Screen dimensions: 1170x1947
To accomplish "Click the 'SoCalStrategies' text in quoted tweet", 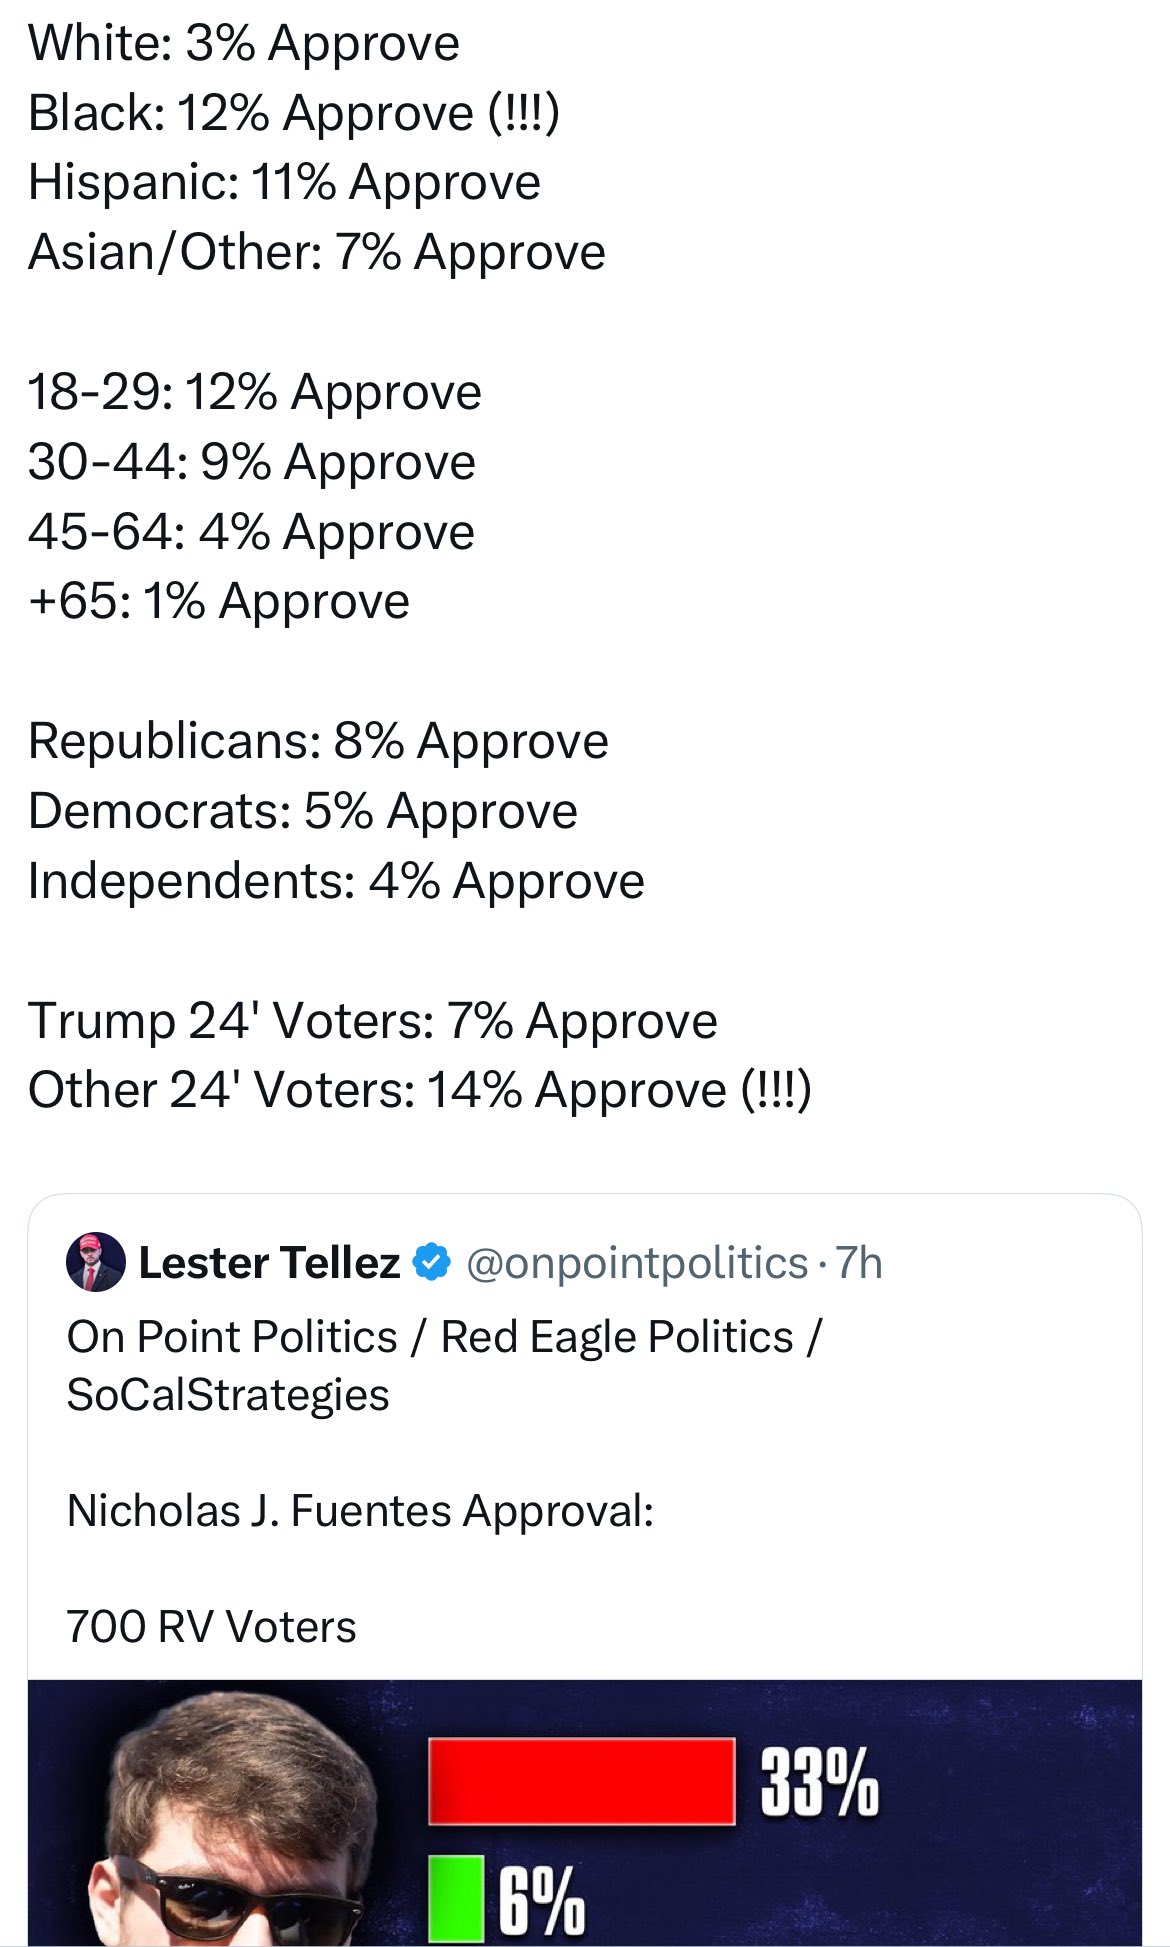I will 228,1395.
